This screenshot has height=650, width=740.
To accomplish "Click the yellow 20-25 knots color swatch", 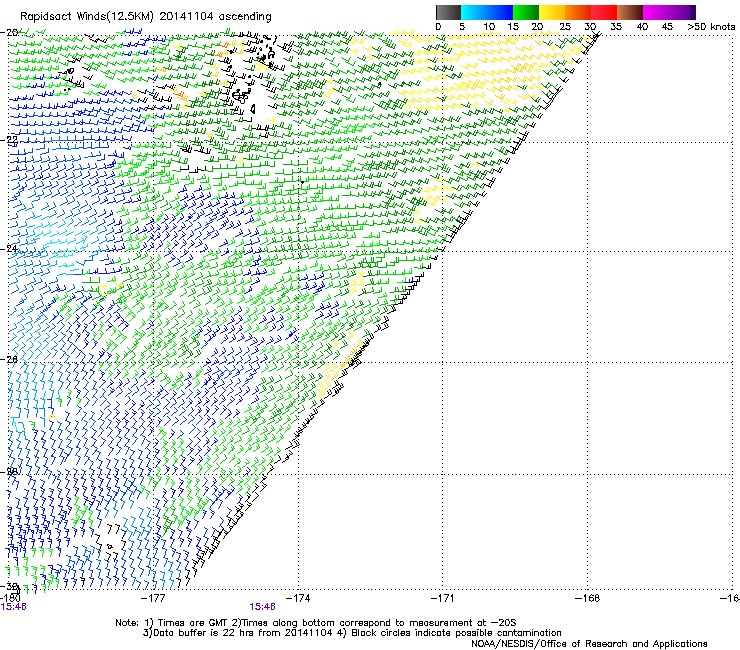I will click(x=552, y=12).
